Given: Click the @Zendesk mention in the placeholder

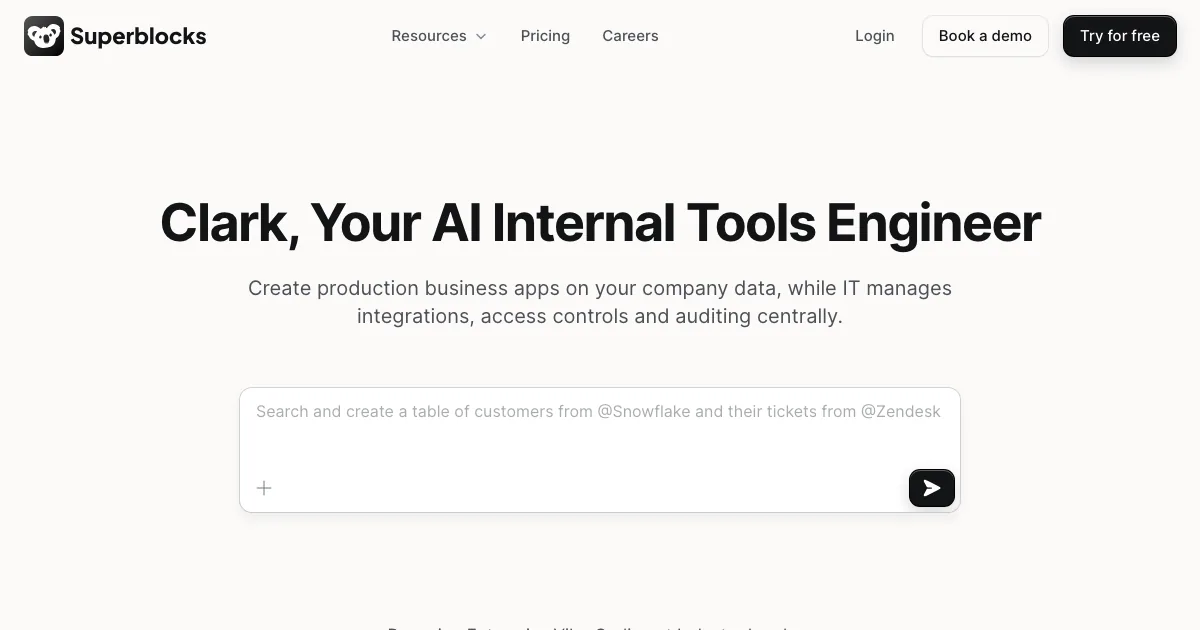Looking at the screenshot, I should point(900,411).
